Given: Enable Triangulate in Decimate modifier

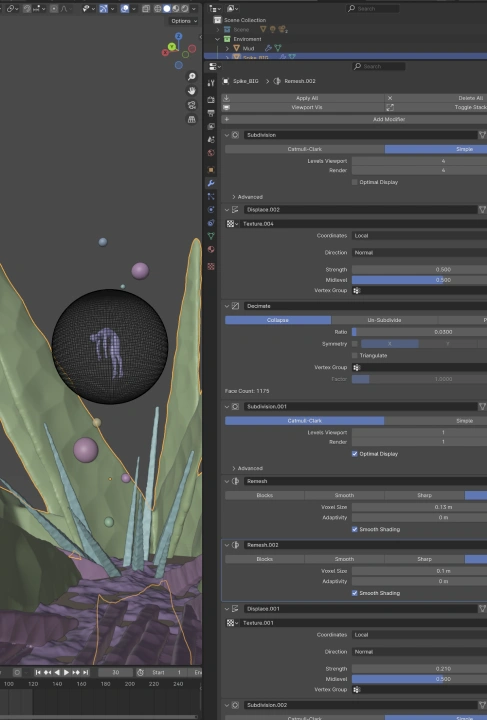Looking at the screenshot, I should click(x=354, y=355).
